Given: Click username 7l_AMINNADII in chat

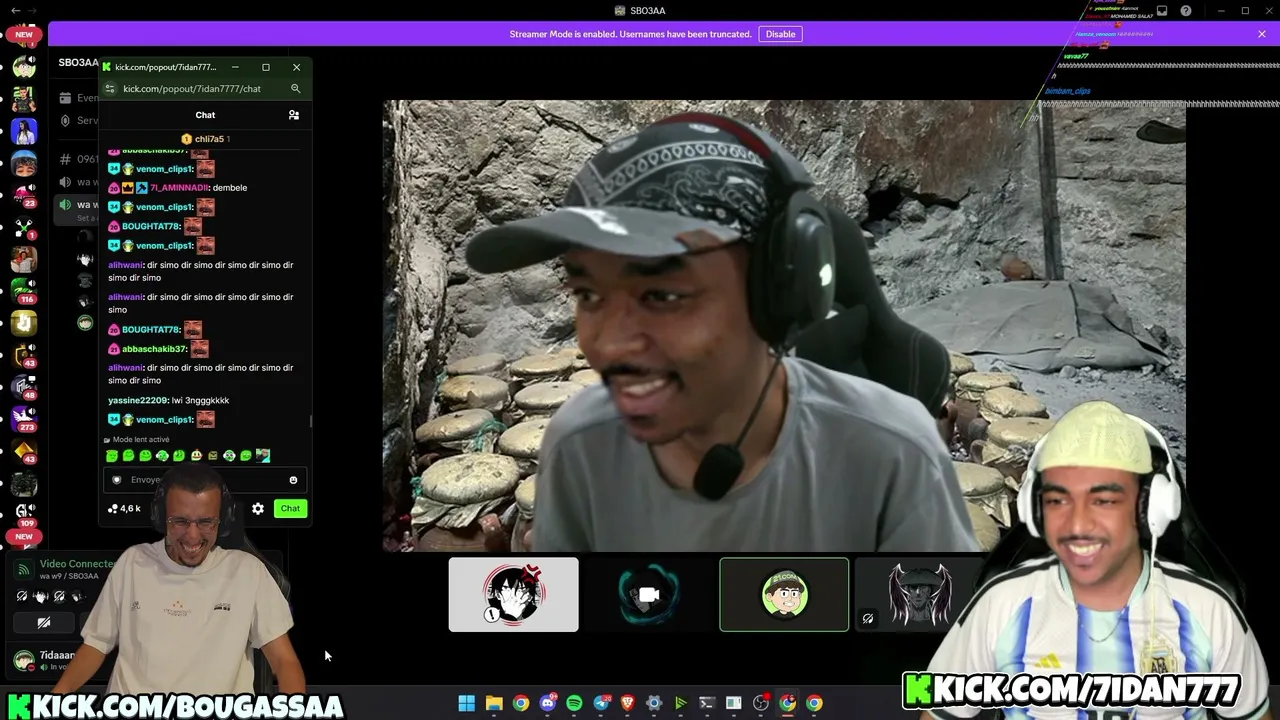Looking at the screenshot, I should [x=179, y=188].
